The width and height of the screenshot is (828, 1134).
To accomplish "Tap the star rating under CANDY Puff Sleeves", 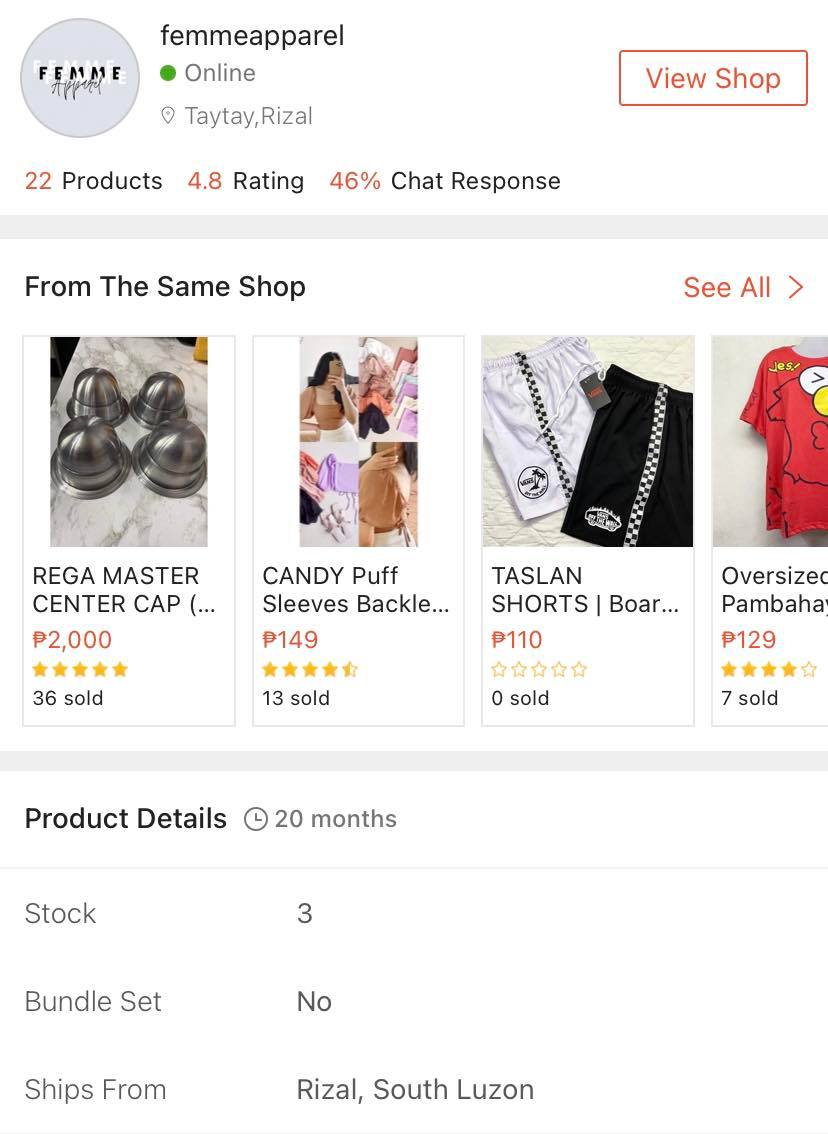I will click(310, 669).
